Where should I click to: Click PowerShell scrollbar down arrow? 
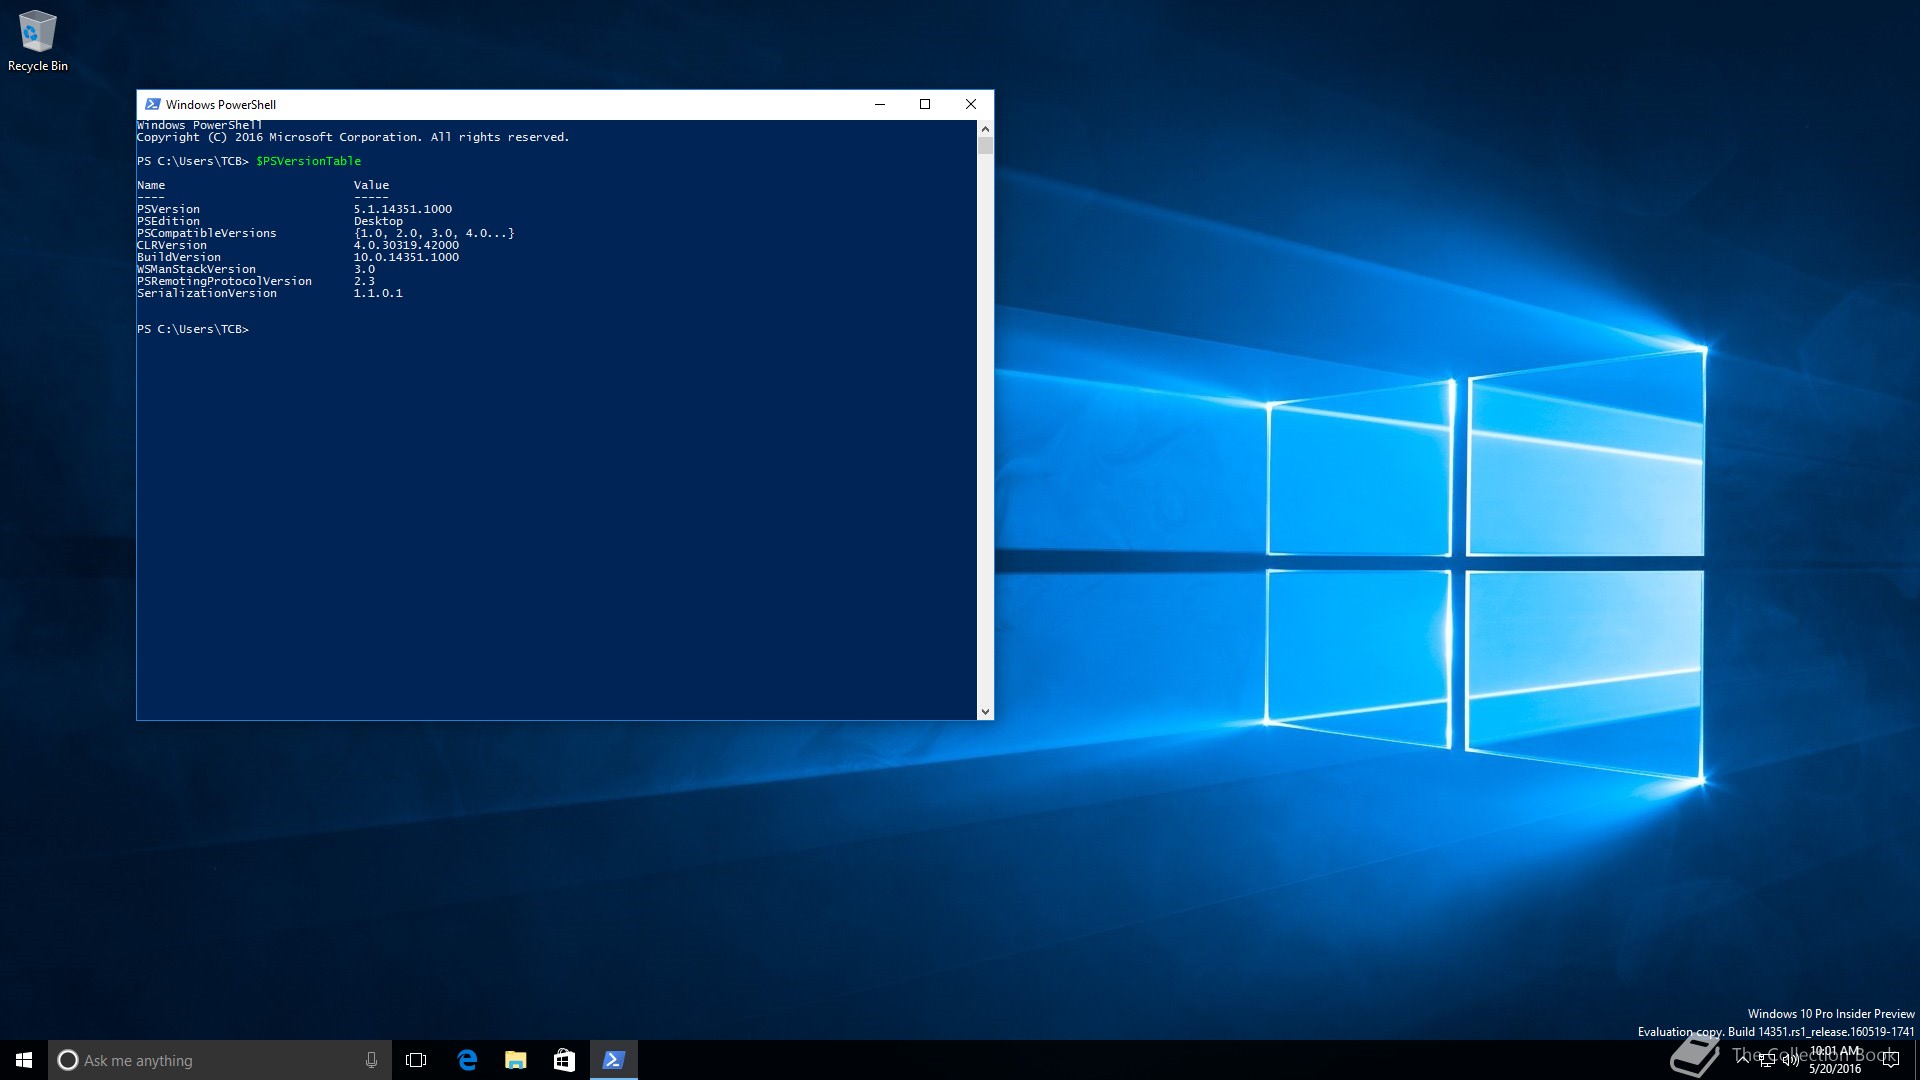pos(985,711)
